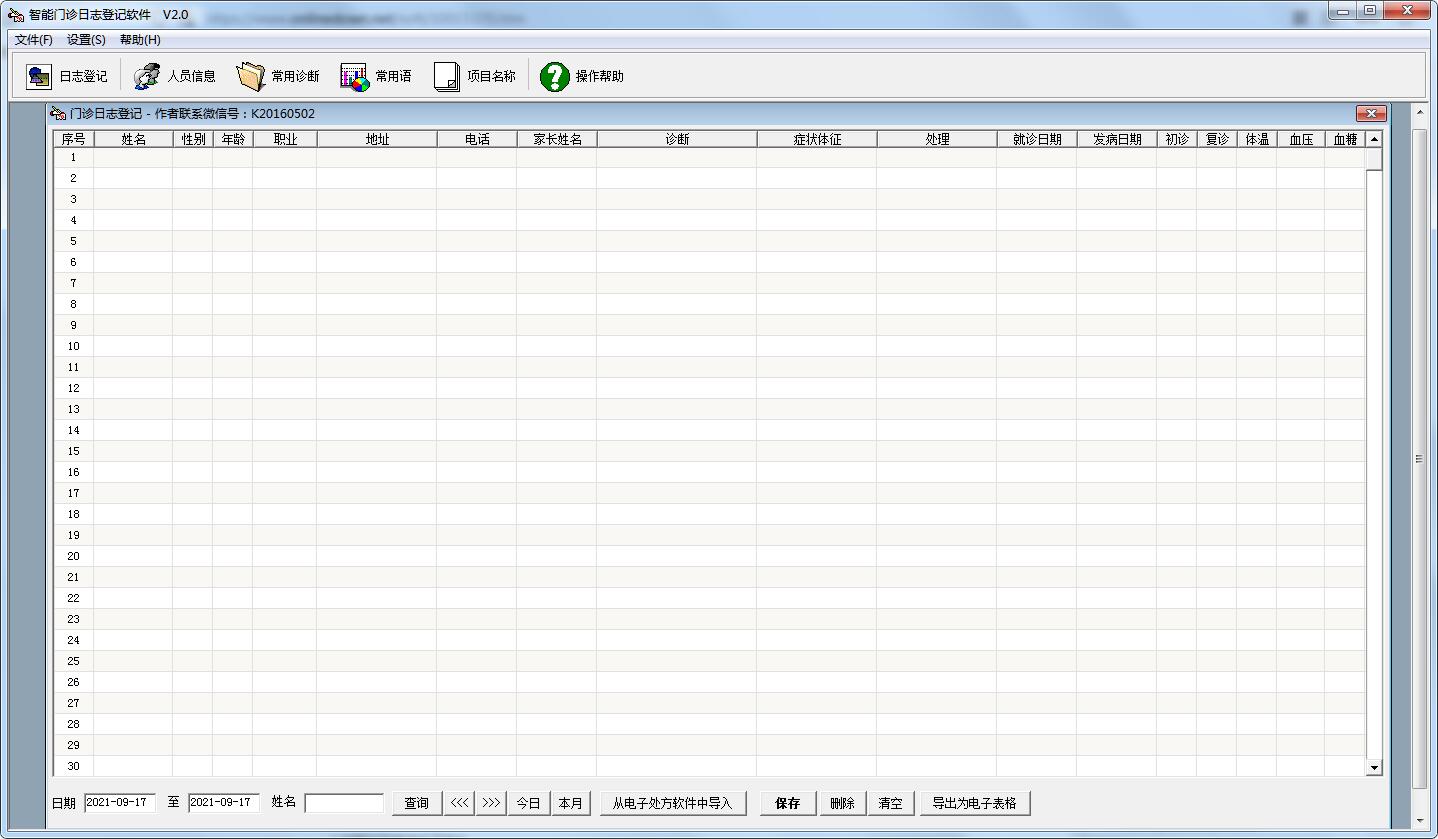Click the 诊断 column header

[677, 139]
